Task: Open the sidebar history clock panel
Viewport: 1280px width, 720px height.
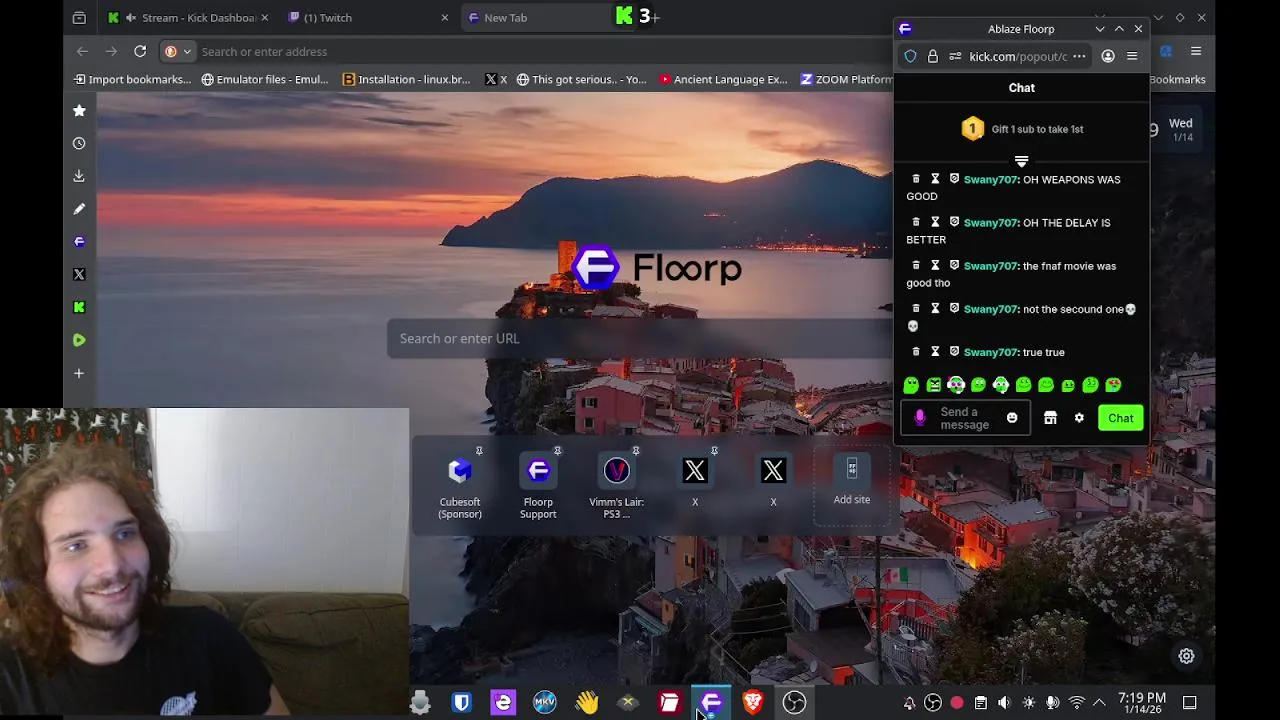Action: tap(79, 143)
